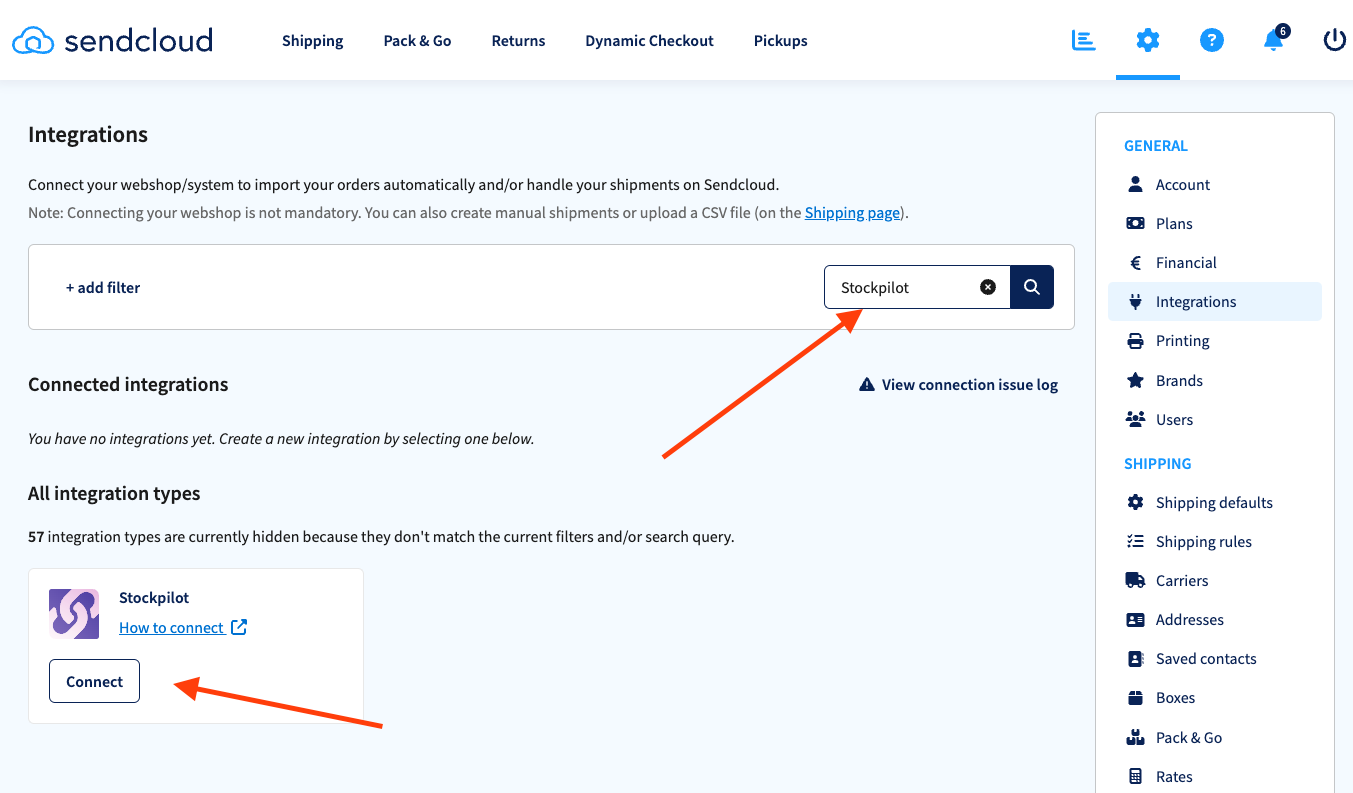Open the notifications bell icon
1353x793 pixels.
pos(1273,40)
